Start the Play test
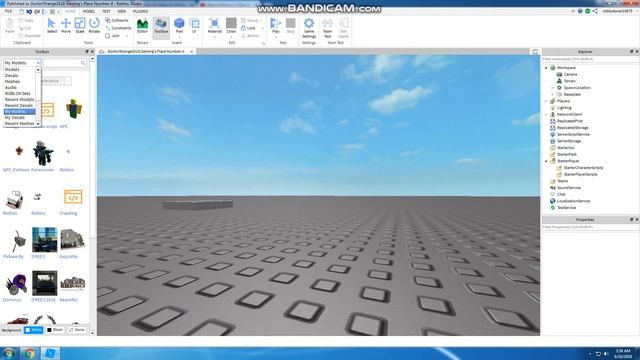 pyautogui.click(x=276, y=26)
